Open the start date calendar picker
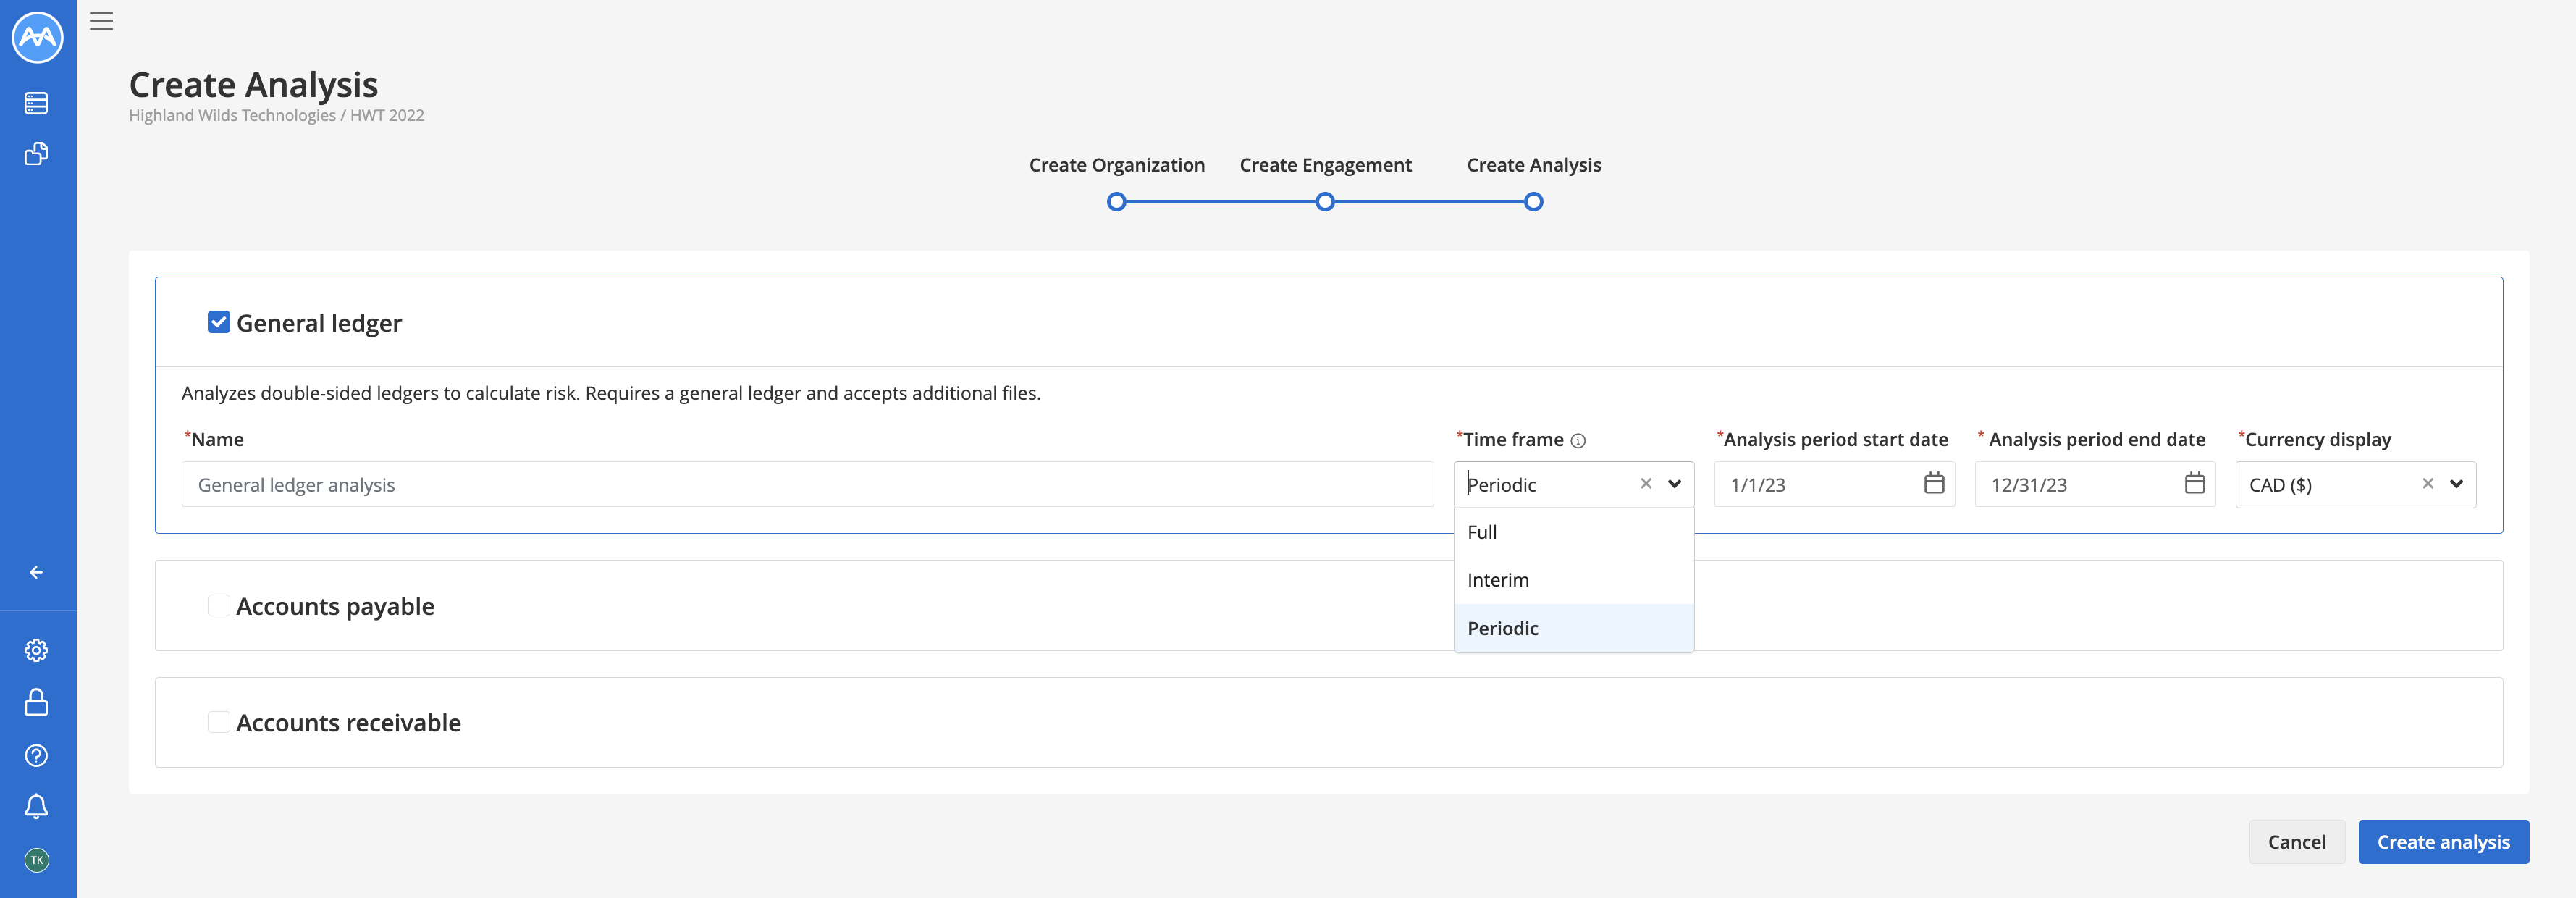The image size is (2576, 898). [1933, 484]
